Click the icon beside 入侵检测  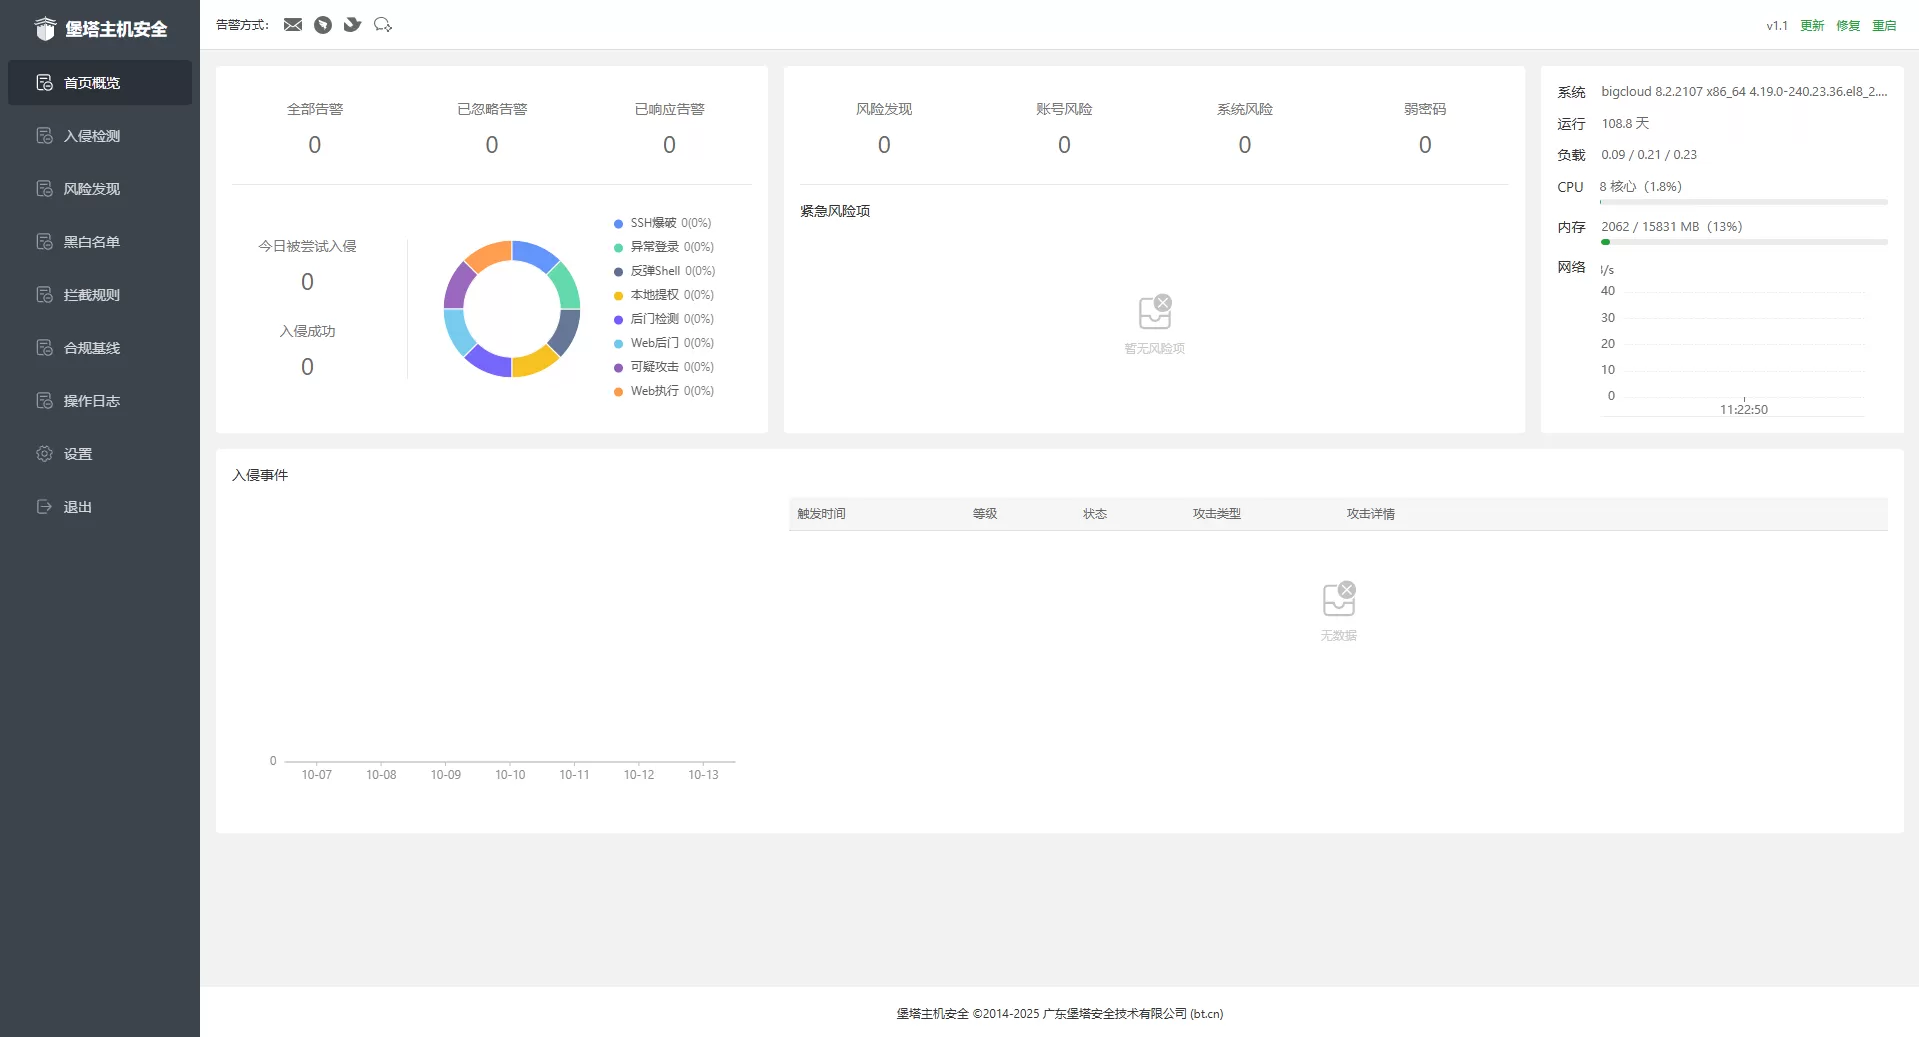[x=44, y=136]
